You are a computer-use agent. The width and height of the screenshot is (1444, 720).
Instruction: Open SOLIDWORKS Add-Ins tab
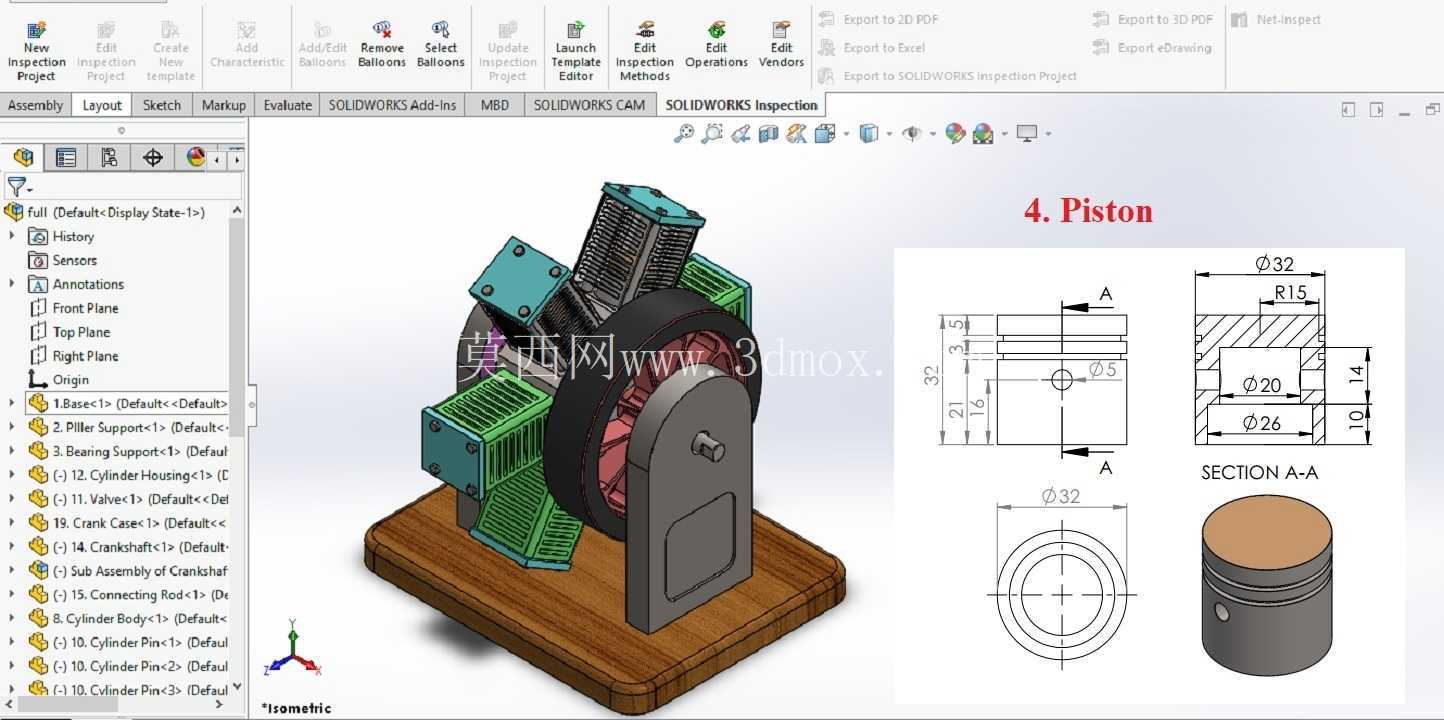coord(392,105)
